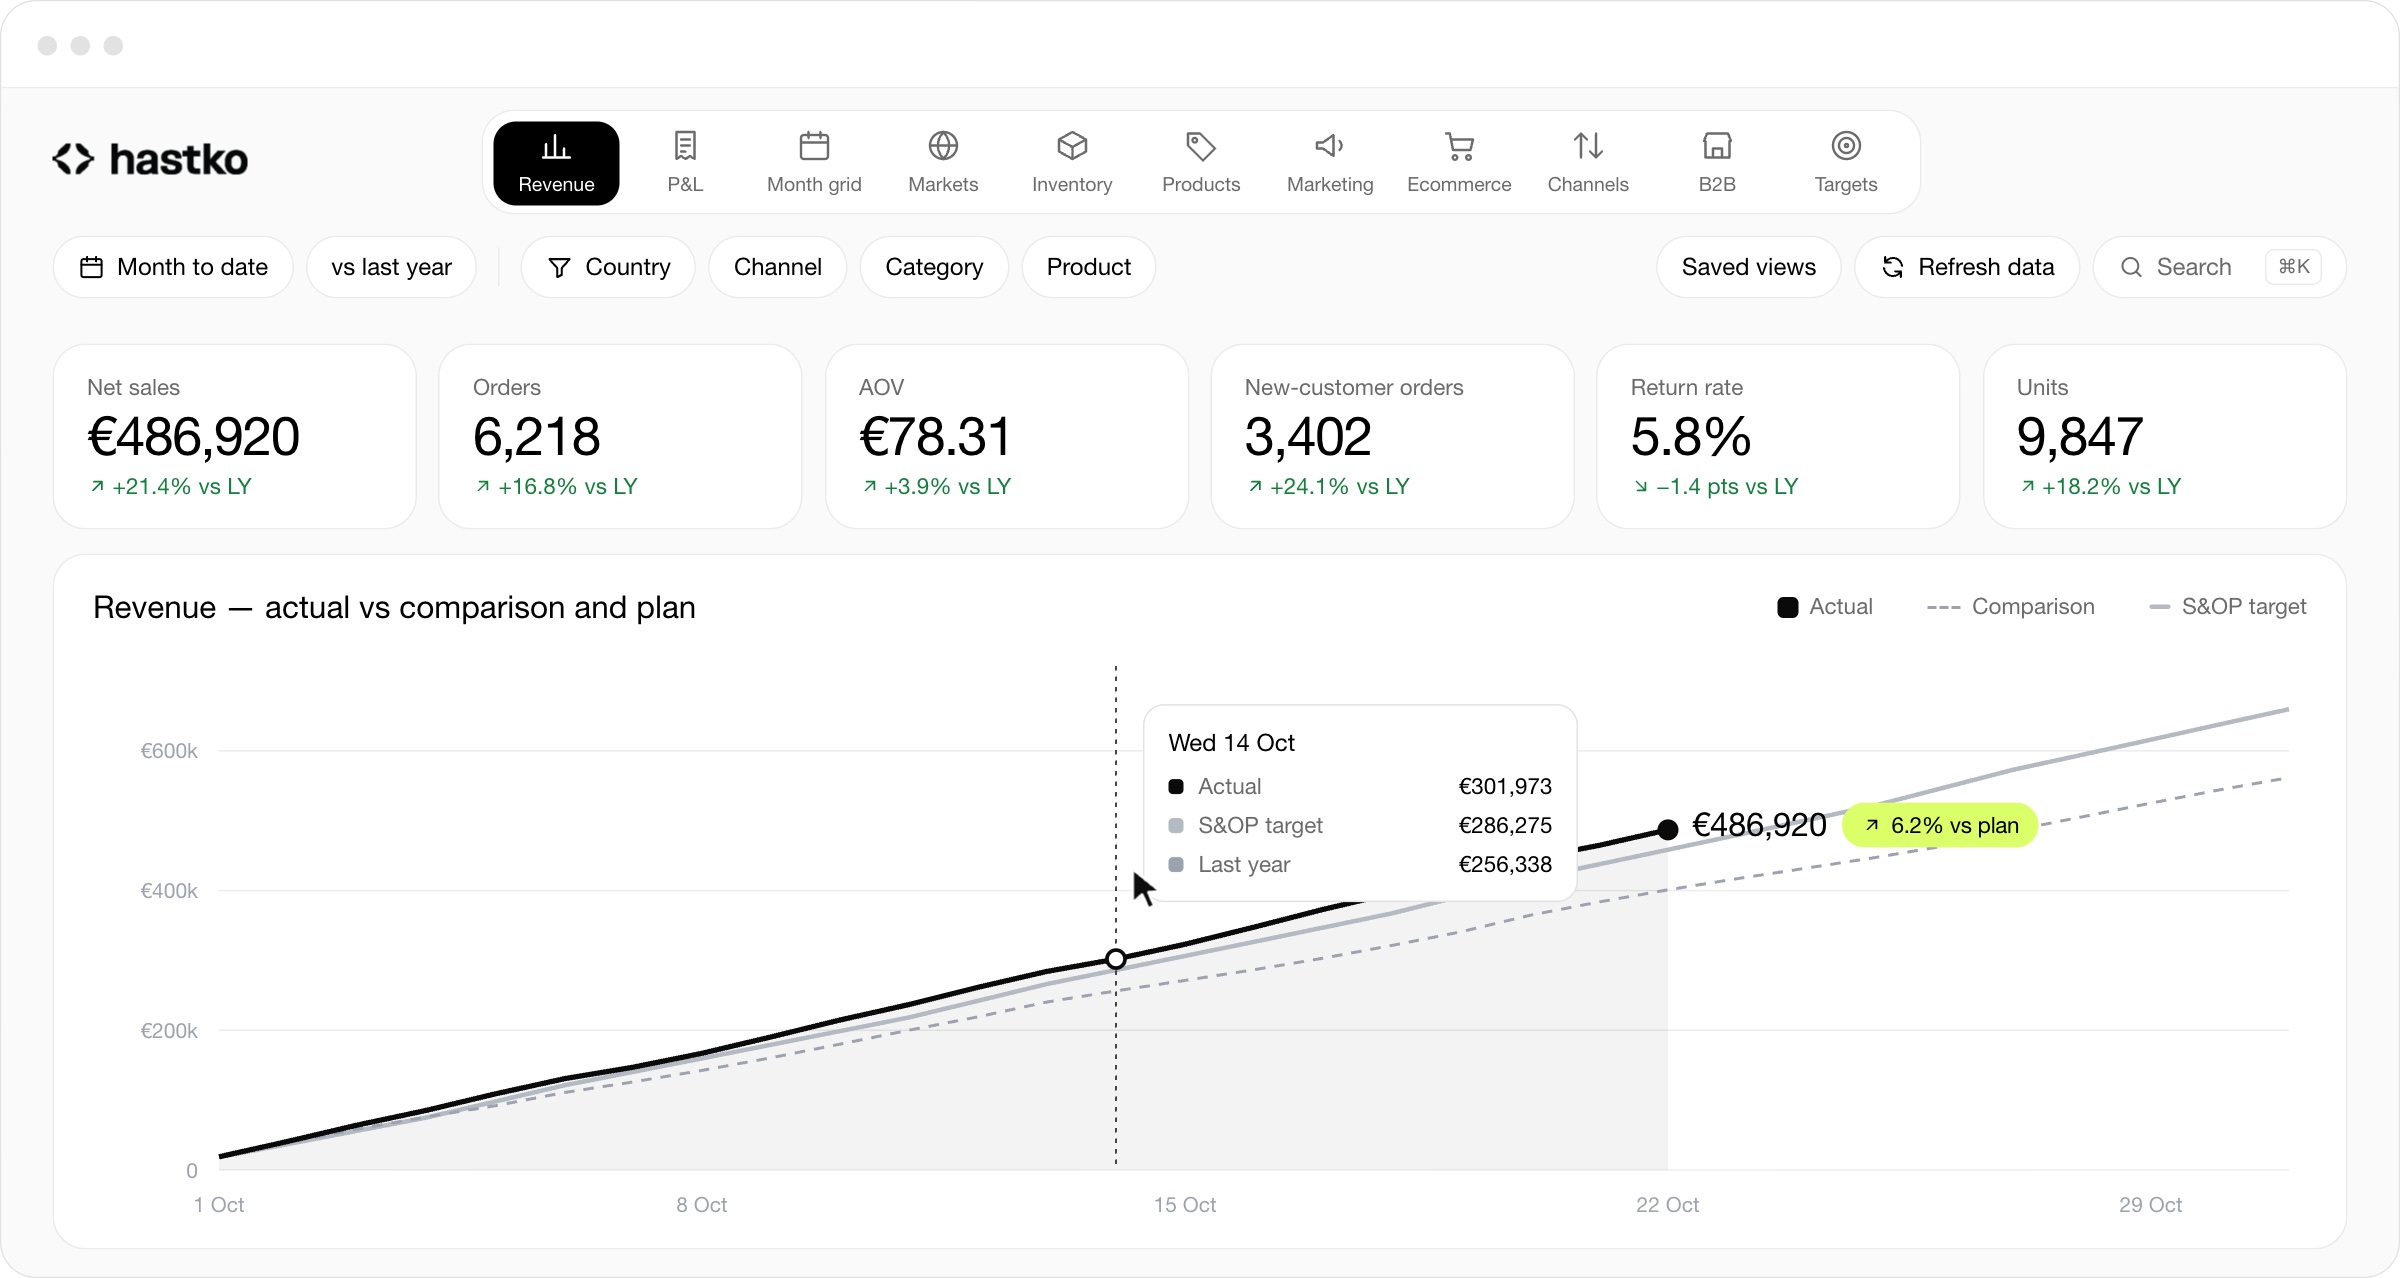This screenshot has width=2400, height=1278.
Task: Select the New-customer orders card
Action: 1393,437
